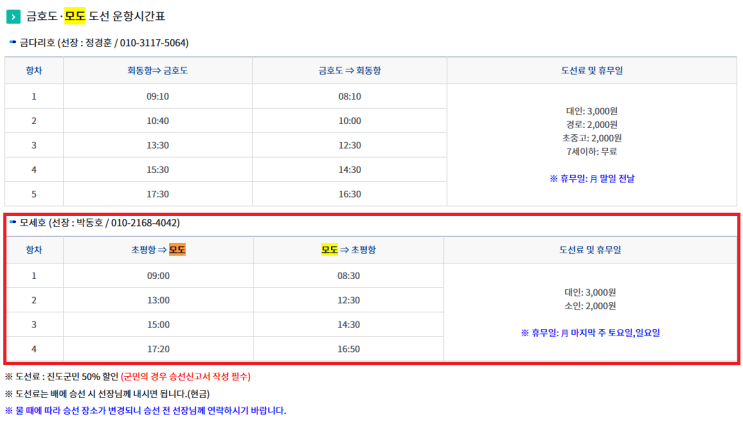The height and width of the screenshot is (421, 743).
Task: Click the blue bullet icon before 모세호
Action: click(13, 222)
